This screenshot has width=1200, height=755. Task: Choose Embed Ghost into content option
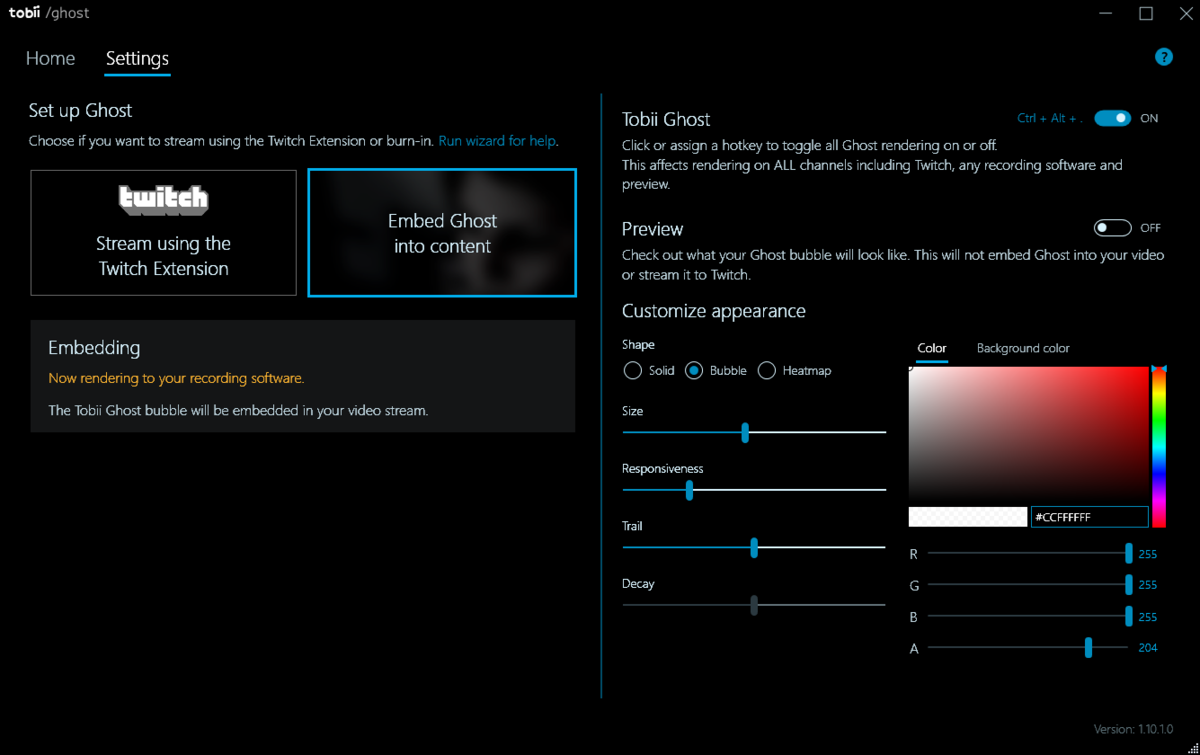(442, 233)
